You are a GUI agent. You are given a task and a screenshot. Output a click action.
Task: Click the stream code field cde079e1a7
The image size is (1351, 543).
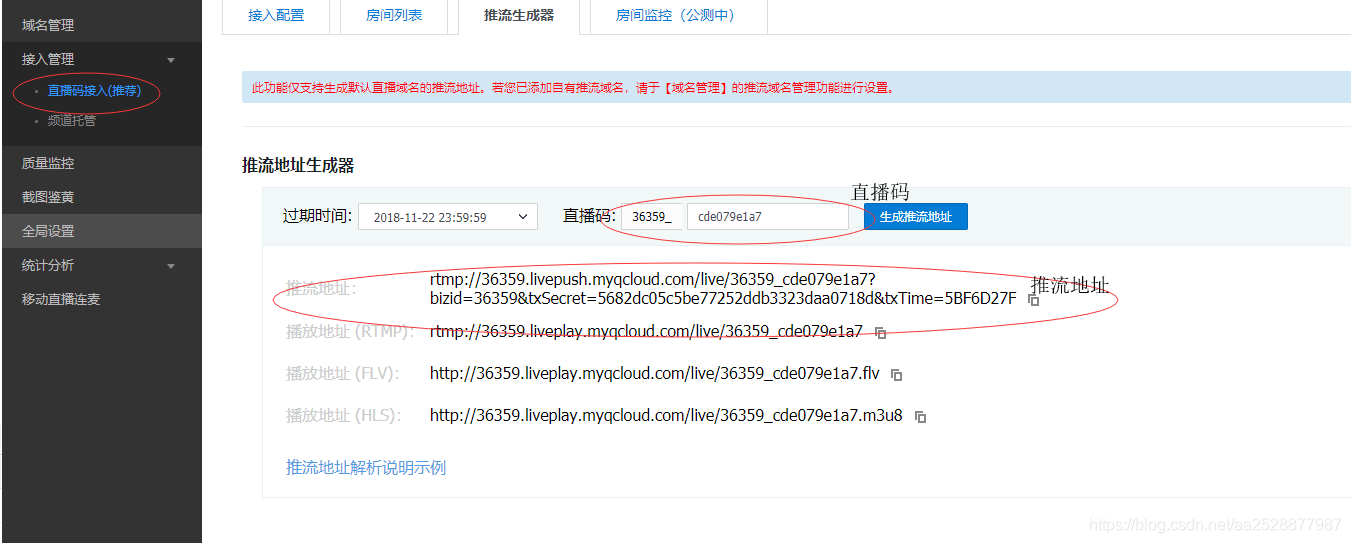coord(768,217)
